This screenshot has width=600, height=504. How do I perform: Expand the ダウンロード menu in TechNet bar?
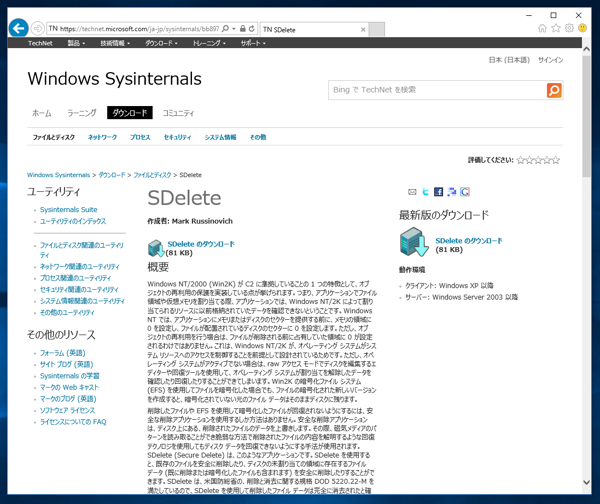(161, 43)
